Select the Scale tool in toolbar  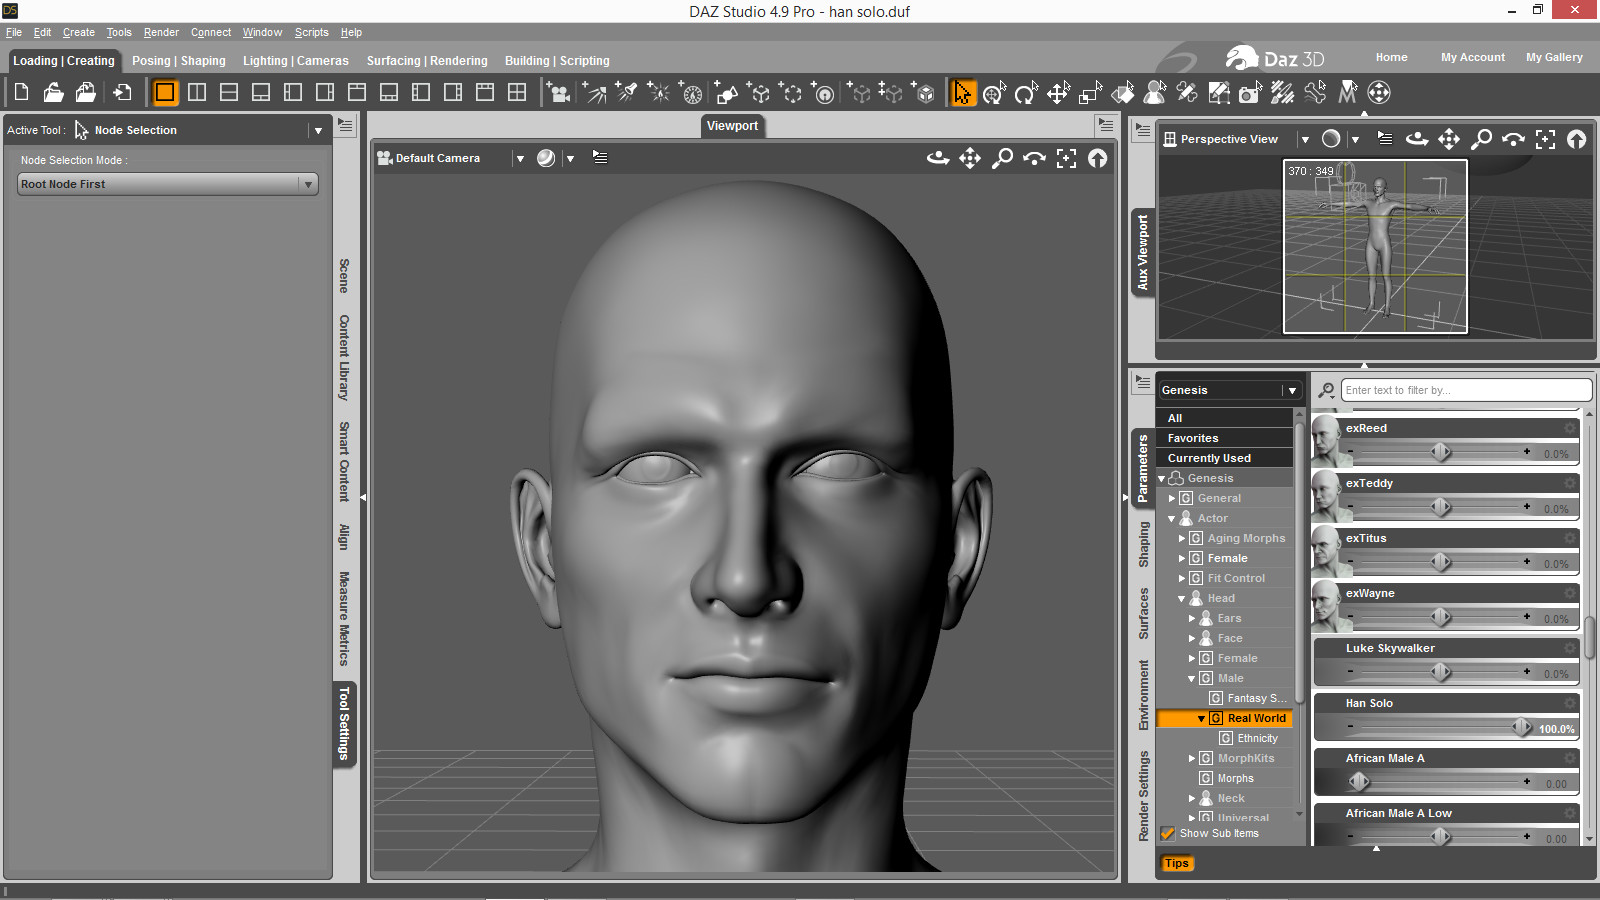tap(1090, 93)
